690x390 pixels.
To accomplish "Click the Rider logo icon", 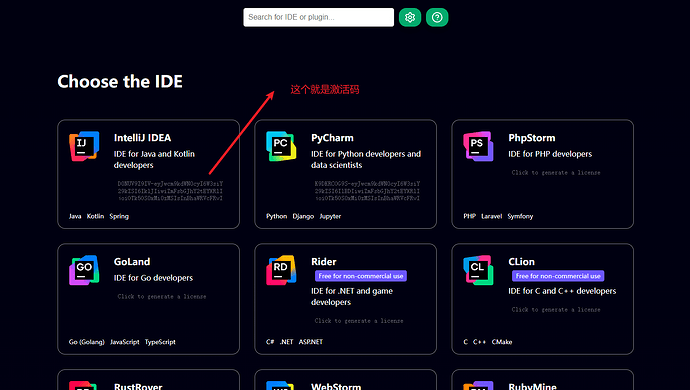I will point(281,270).
